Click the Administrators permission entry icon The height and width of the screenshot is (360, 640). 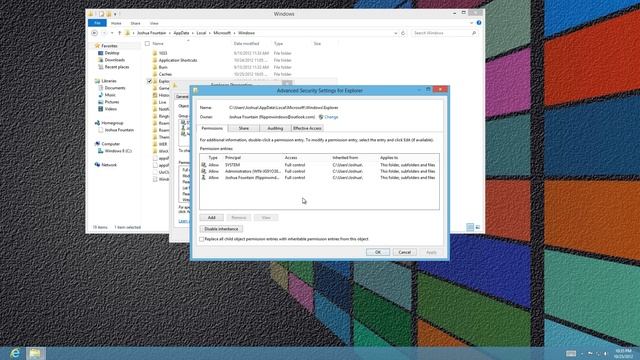pyautogui.click(x=204, y=171)
